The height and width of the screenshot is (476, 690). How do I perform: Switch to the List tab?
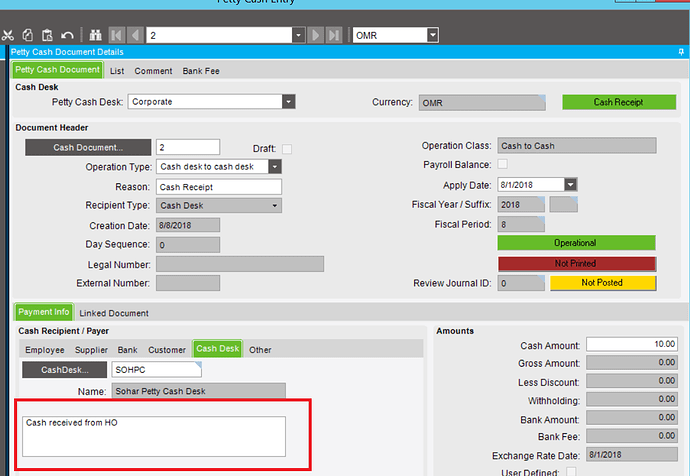(117, 71)
